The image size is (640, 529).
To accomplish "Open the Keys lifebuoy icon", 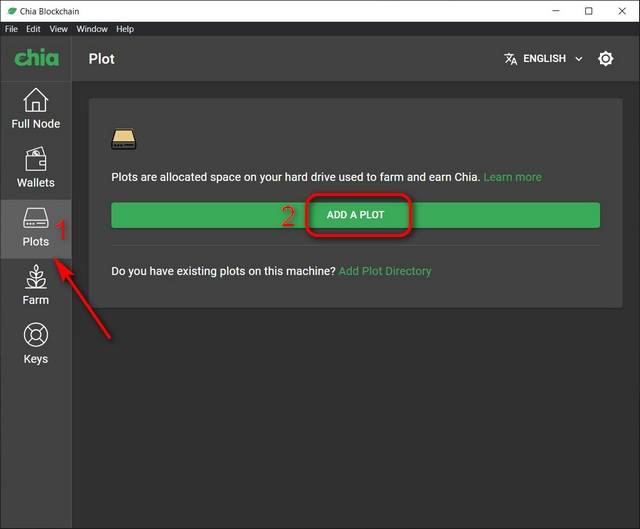I will pyautogui.click(x=36, y=335).
